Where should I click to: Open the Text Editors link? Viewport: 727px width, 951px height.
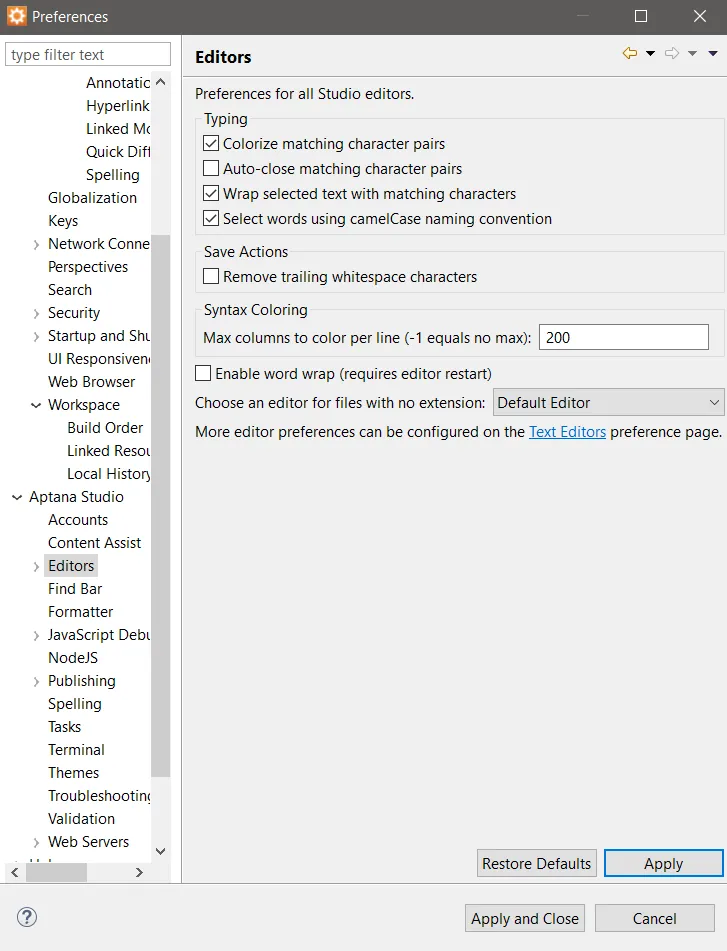pos(568,432)
